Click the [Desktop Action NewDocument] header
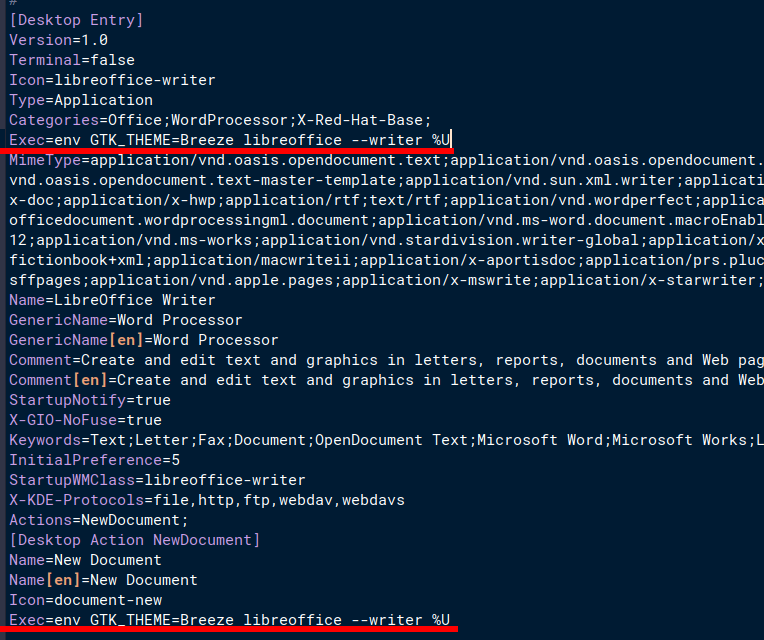Image resolution: width=764 pixels, height=640 pixels. click(x=134, y=539)
